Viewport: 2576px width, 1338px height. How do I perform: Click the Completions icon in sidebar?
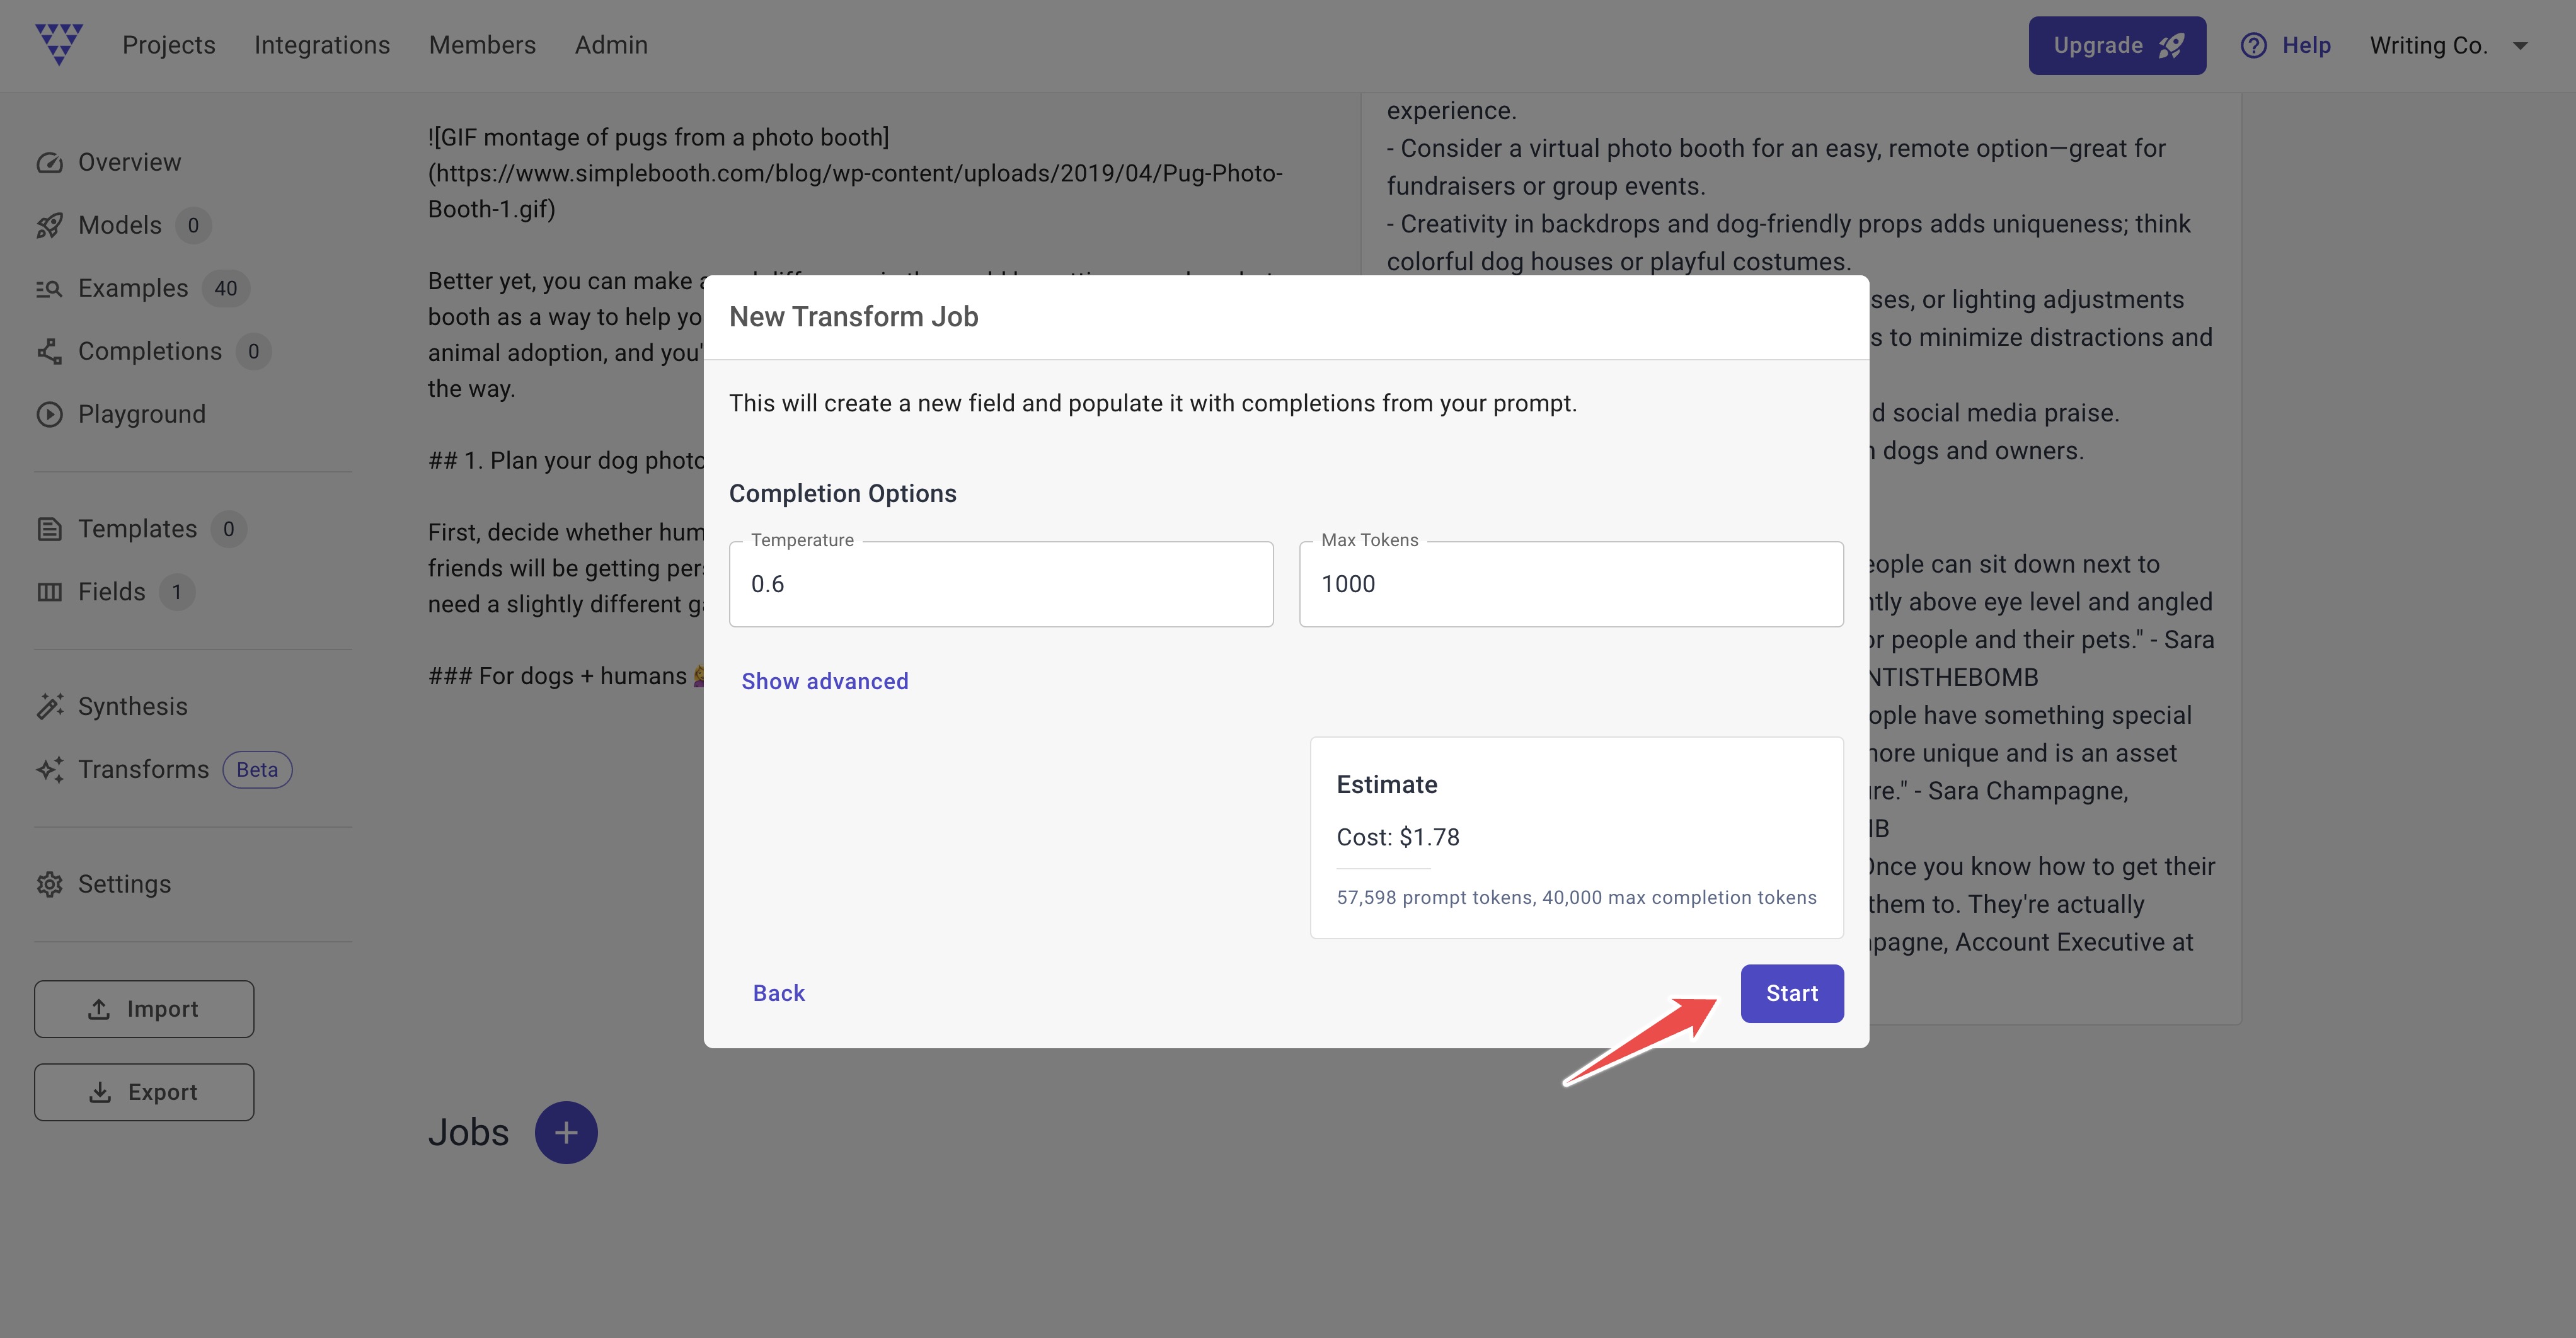51,351
